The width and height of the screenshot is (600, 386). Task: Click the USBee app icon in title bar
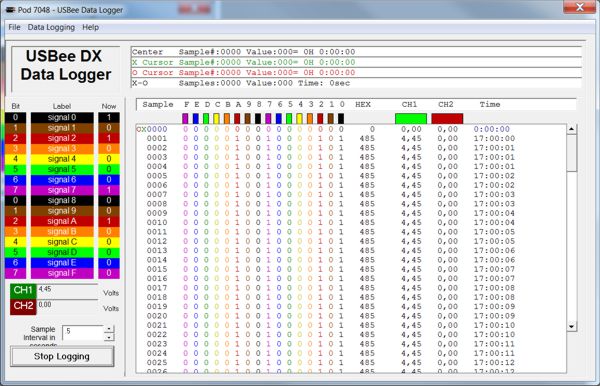(x=10, y=10)
